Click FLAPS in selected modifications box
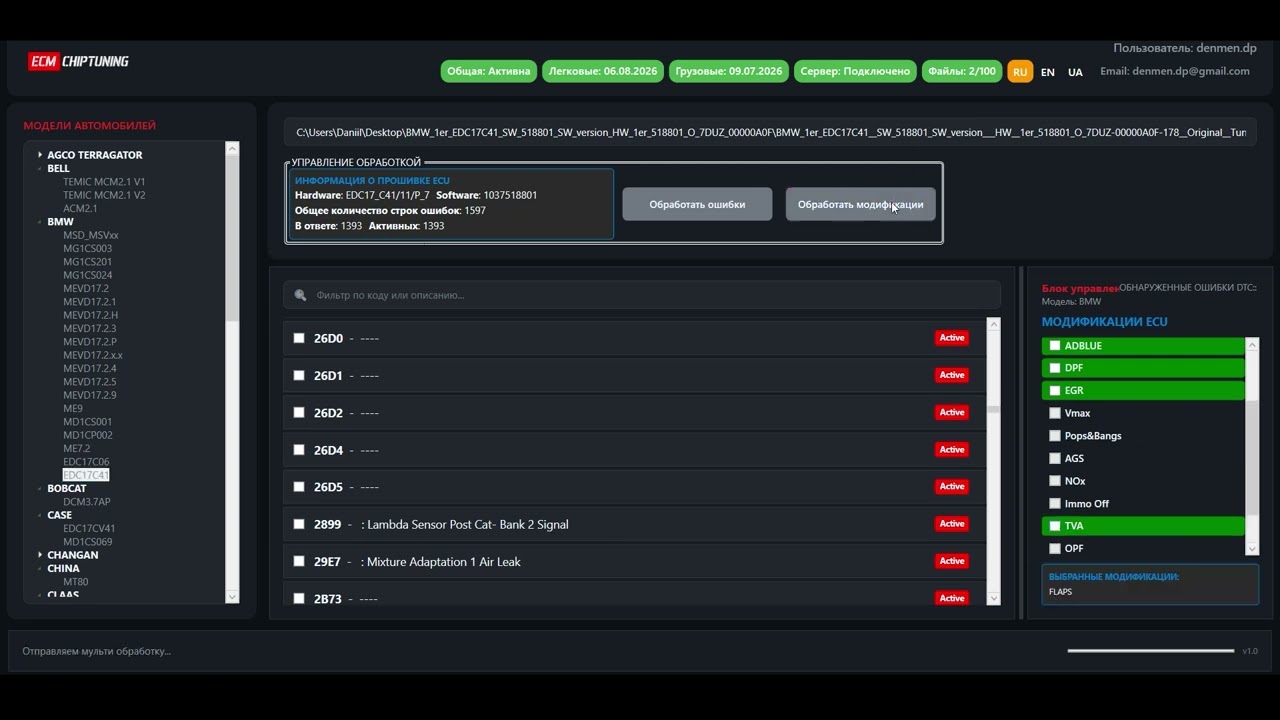The width and height of the screenshot is (1280, 720). click(1060, 592)
